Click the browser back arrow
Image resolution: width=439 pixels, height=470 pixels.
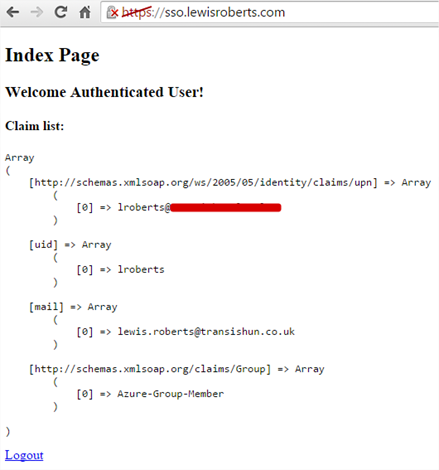click(13, 12)
